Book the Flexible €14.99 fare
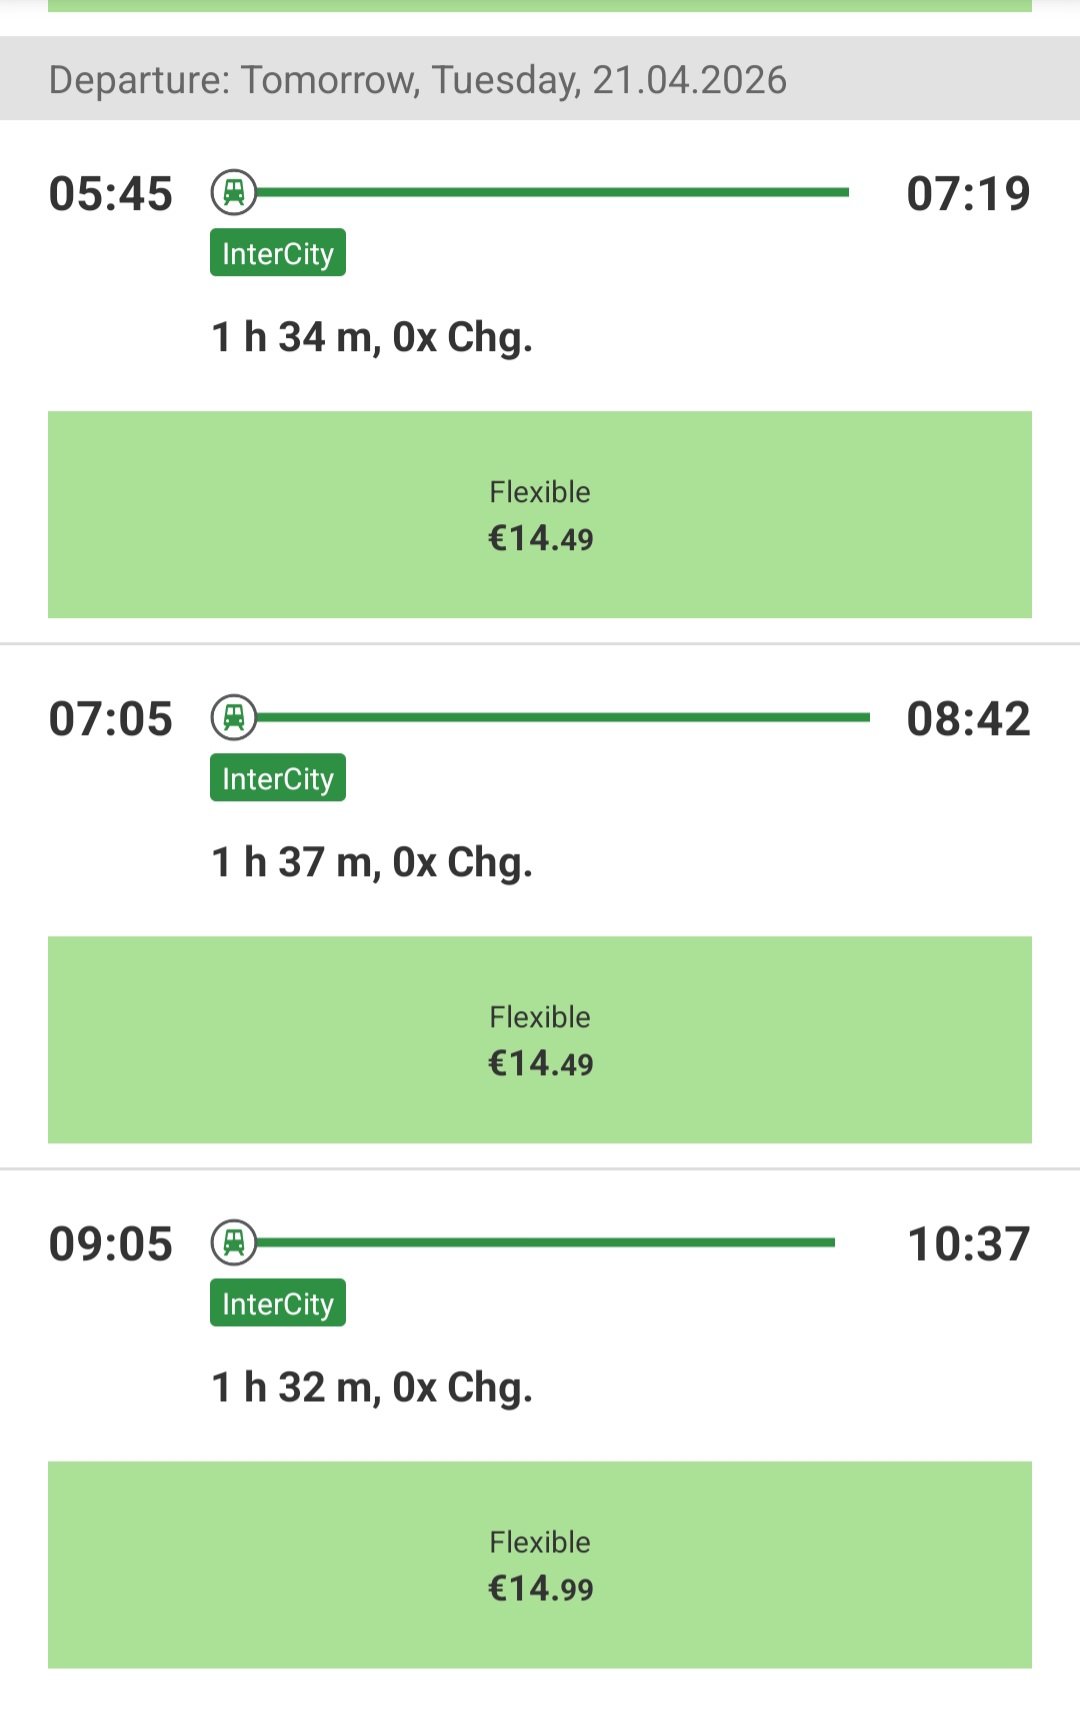This screenshot has width=1080, height=1716. (540, 1565)
